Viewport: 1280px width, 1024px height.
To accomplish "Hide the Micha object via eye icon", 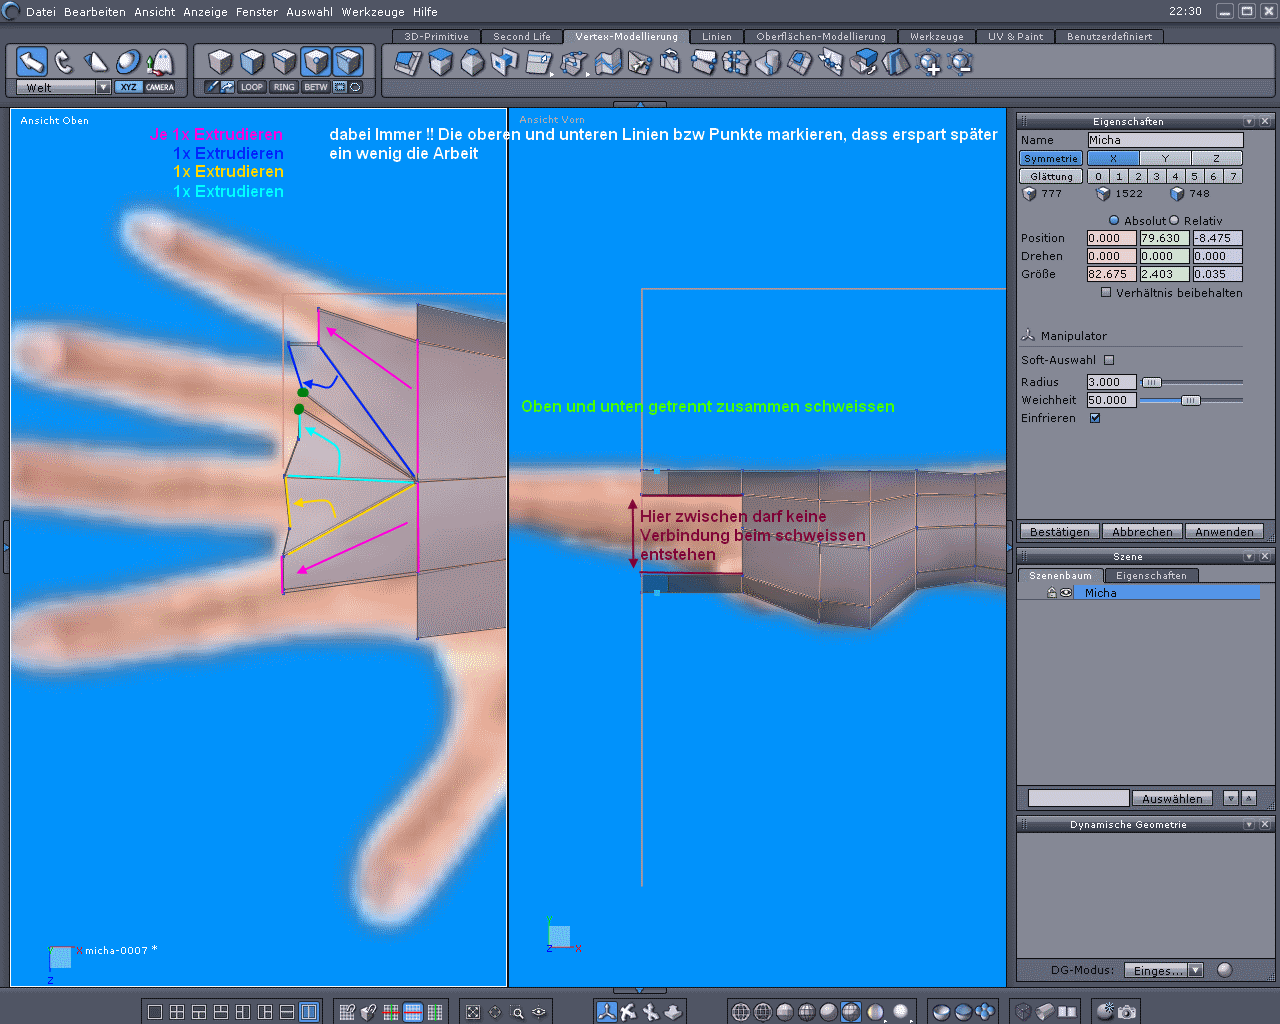I will click(1066, 593).
